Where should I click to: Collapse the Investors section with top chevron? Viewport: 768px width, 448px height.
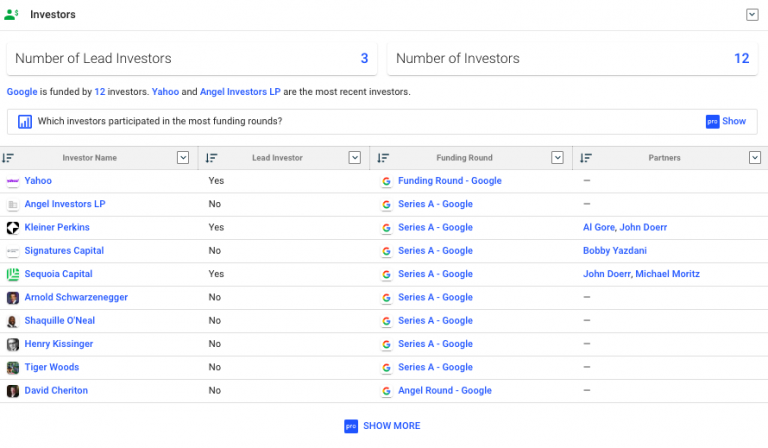[x=752, y=15]
